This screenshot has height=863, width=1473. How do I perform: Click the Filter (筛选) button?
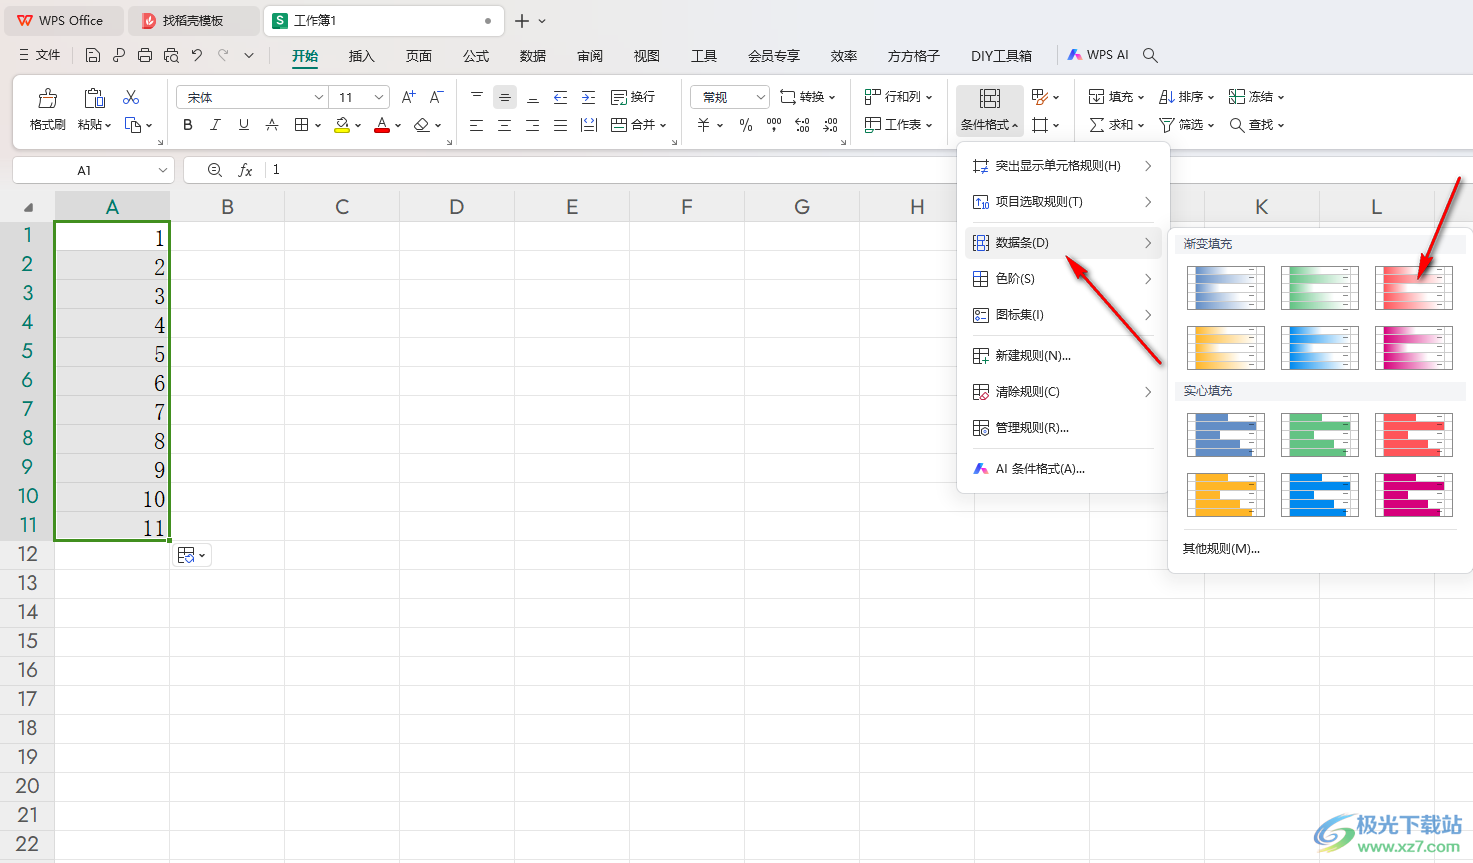[1187, 125]
